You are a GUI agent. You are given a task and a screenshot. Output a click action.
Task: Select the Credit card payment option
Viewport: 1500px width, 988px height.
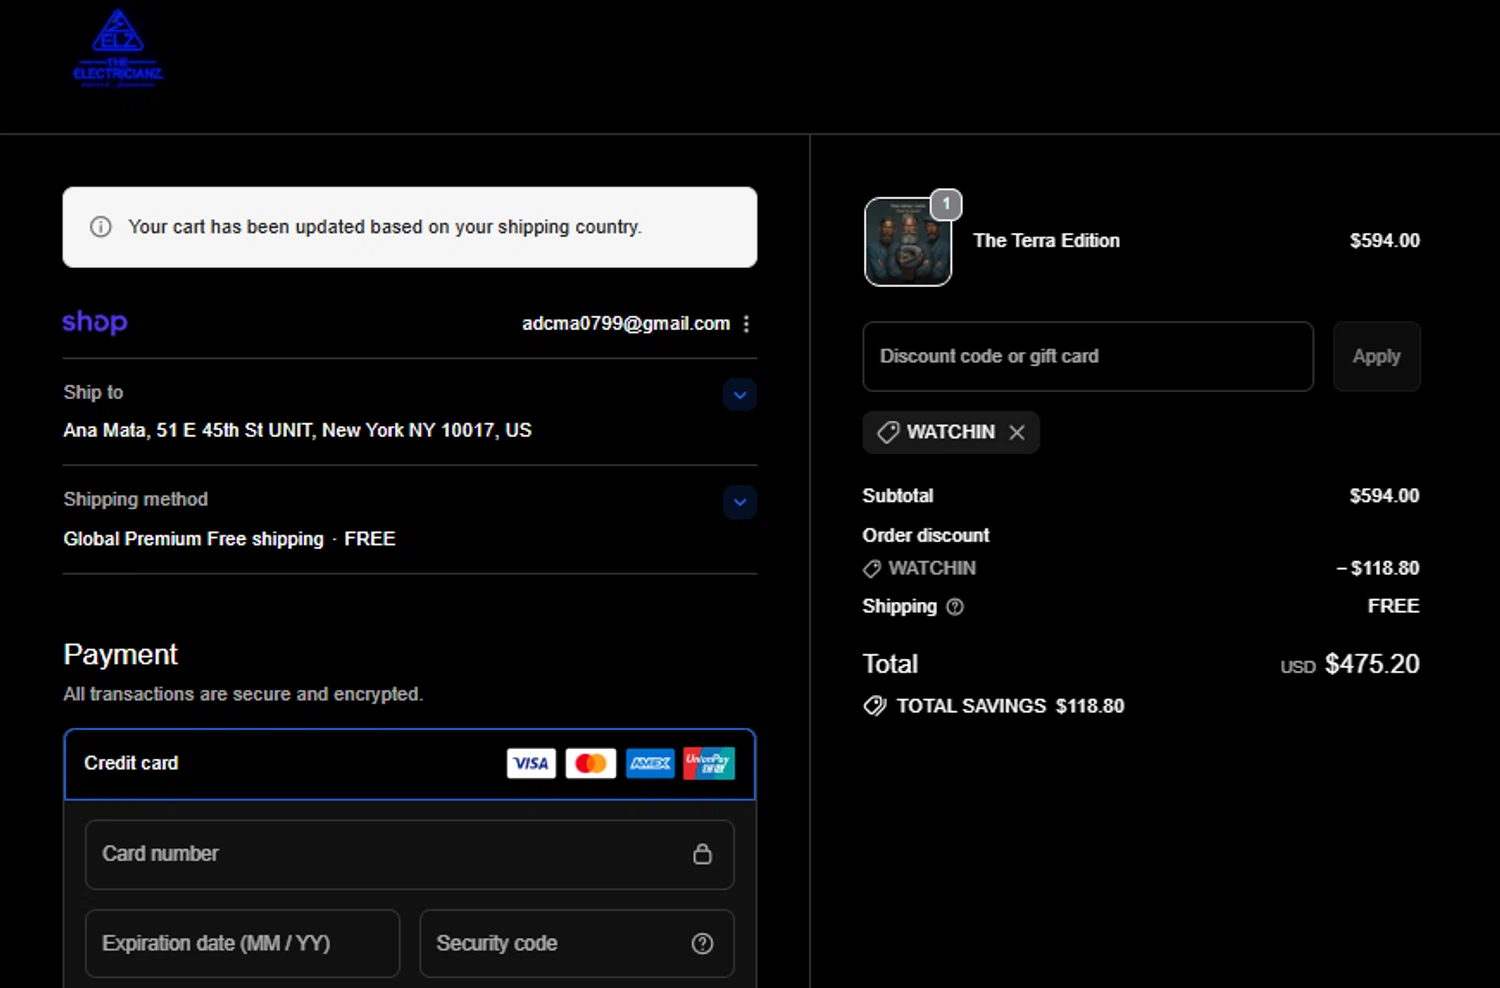(x=410, y=764)
